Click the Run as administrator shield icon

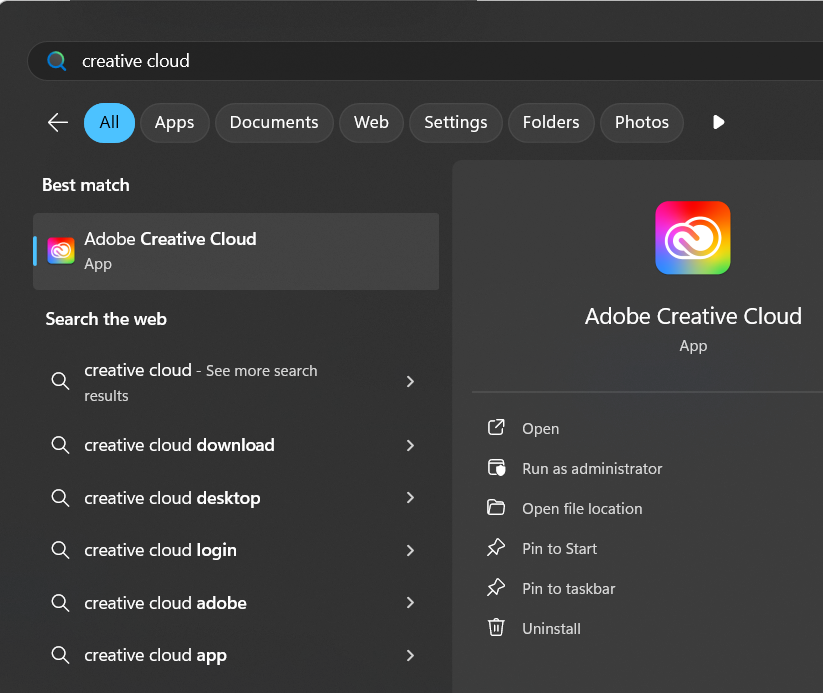[496, 467]
